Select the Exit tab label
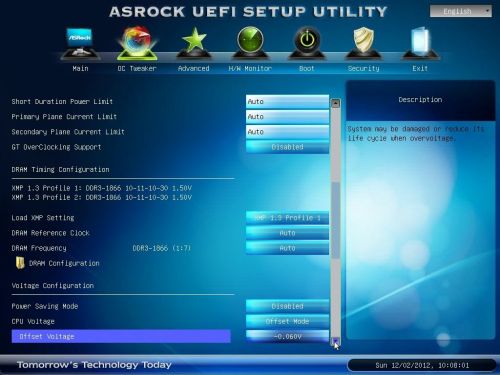Screen dimensions: 500x375 420,68
